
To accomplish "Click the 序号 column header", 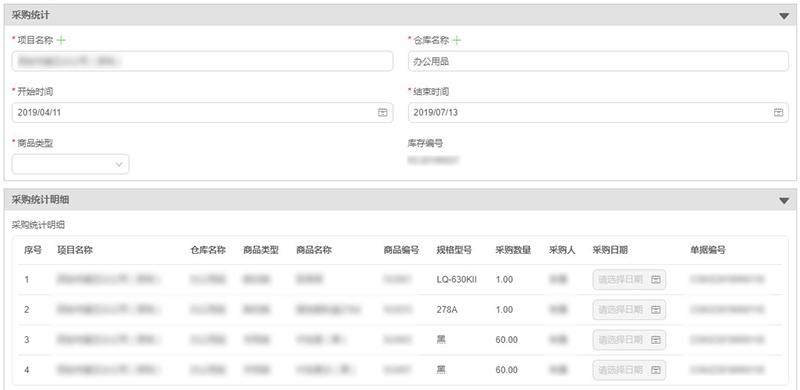I will (x=33, y=250).
